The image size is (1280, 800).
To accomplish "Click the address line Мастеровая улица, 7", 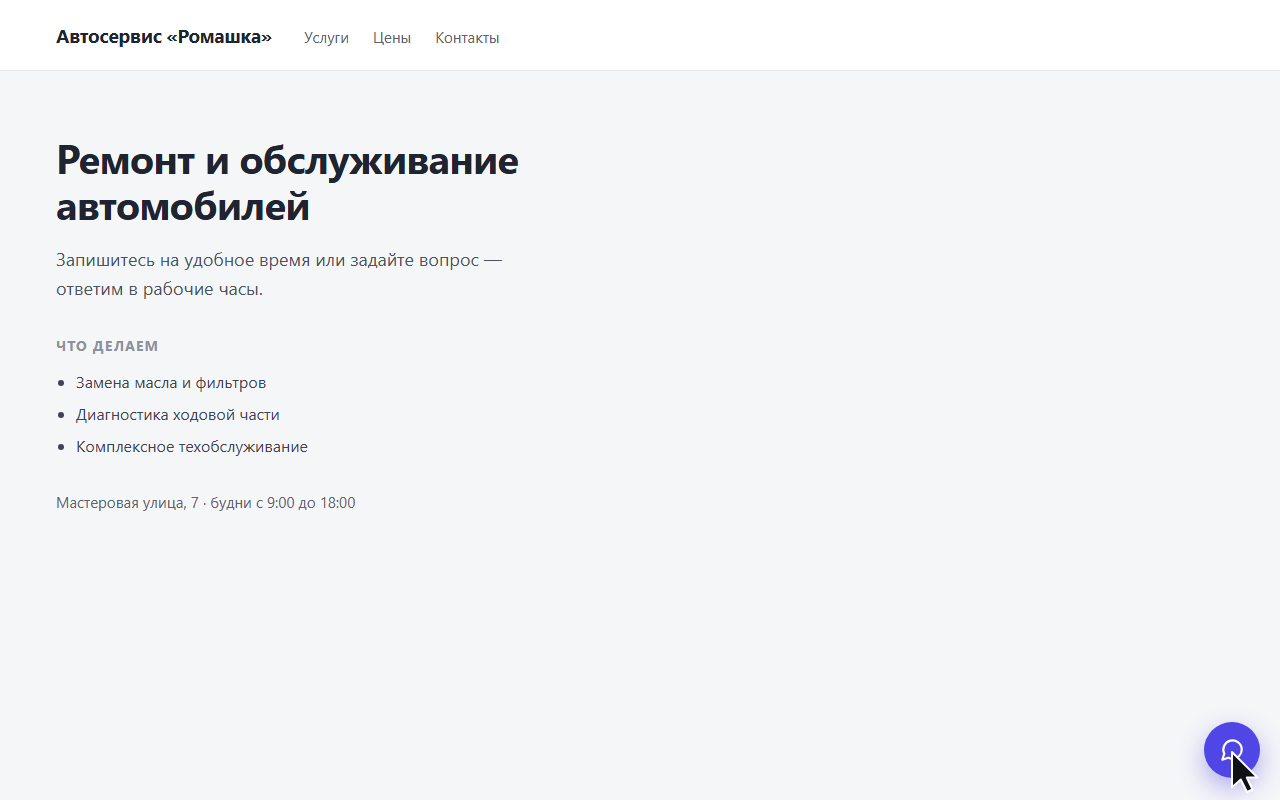I will tap(206, 503).
